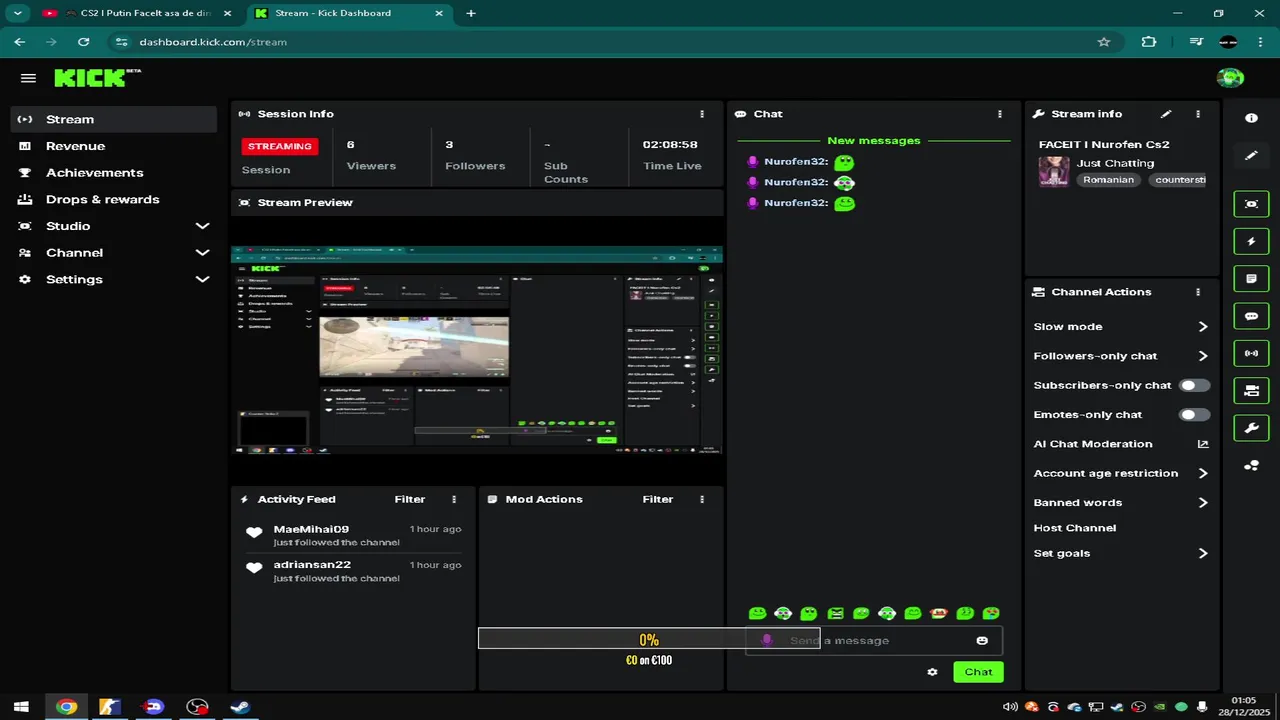Screen dimensions: 1280x720
Task: Click the 0% goal progress bar
Action: click(649, 639)
